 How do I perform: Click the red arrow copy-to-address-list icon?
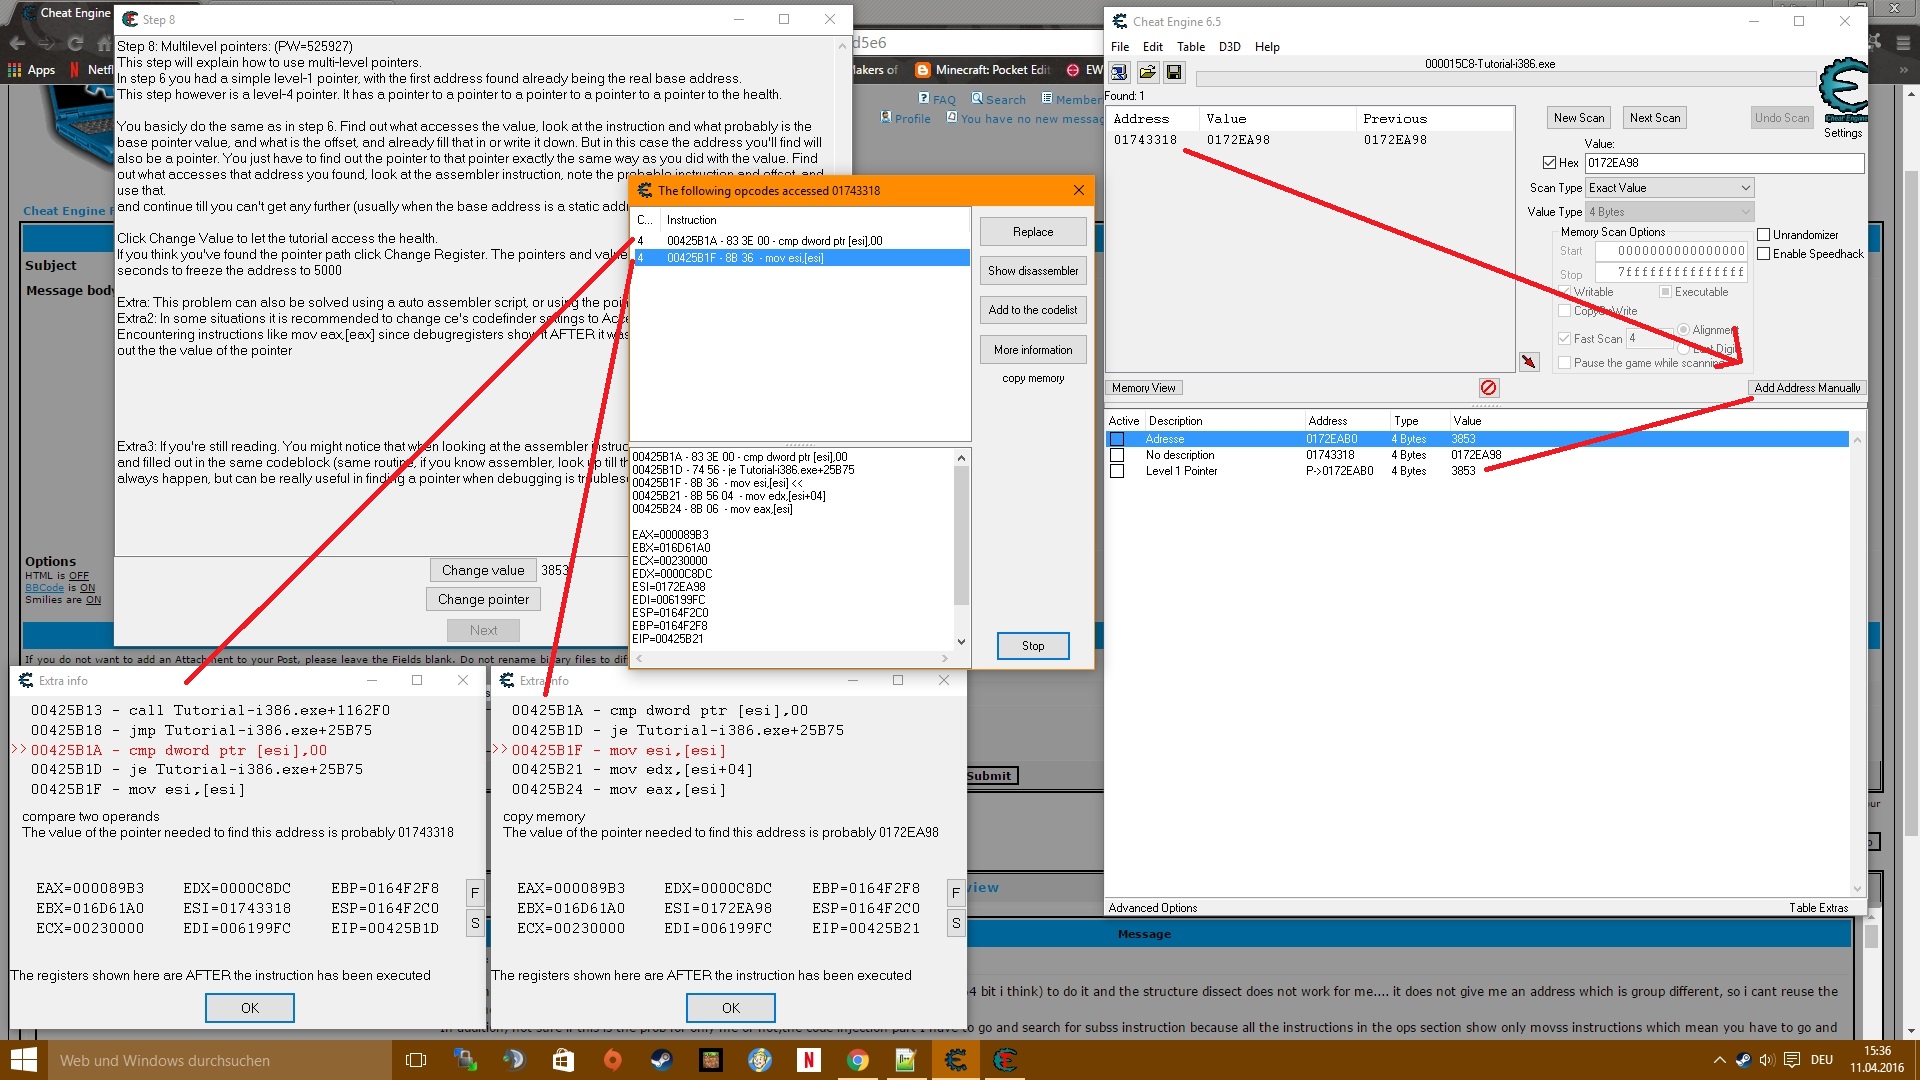[x=1529, y=362]
